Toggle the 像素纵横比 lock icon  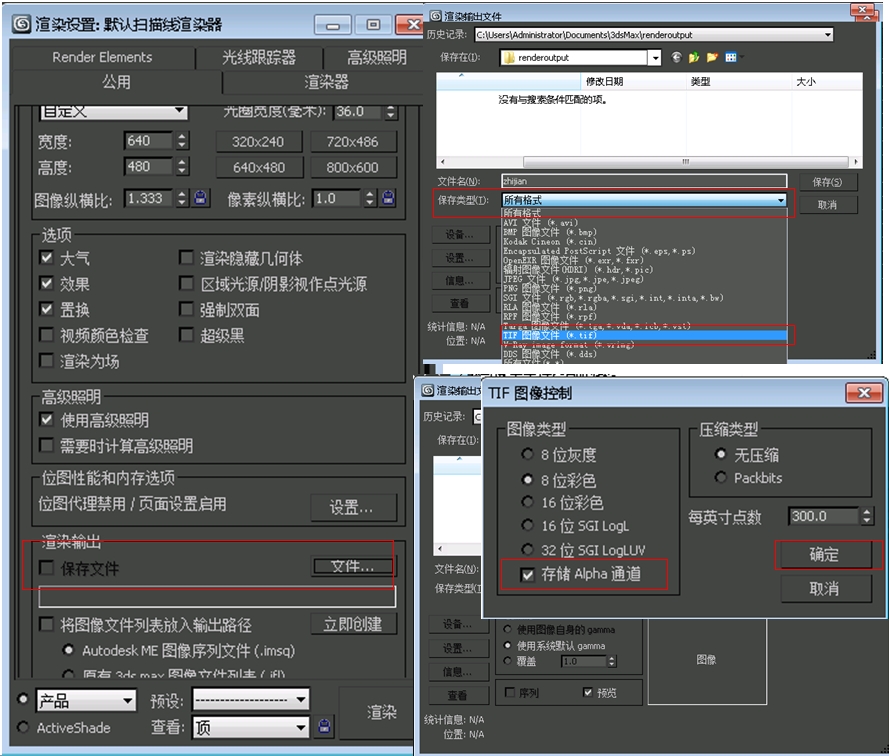pos(388,198)
